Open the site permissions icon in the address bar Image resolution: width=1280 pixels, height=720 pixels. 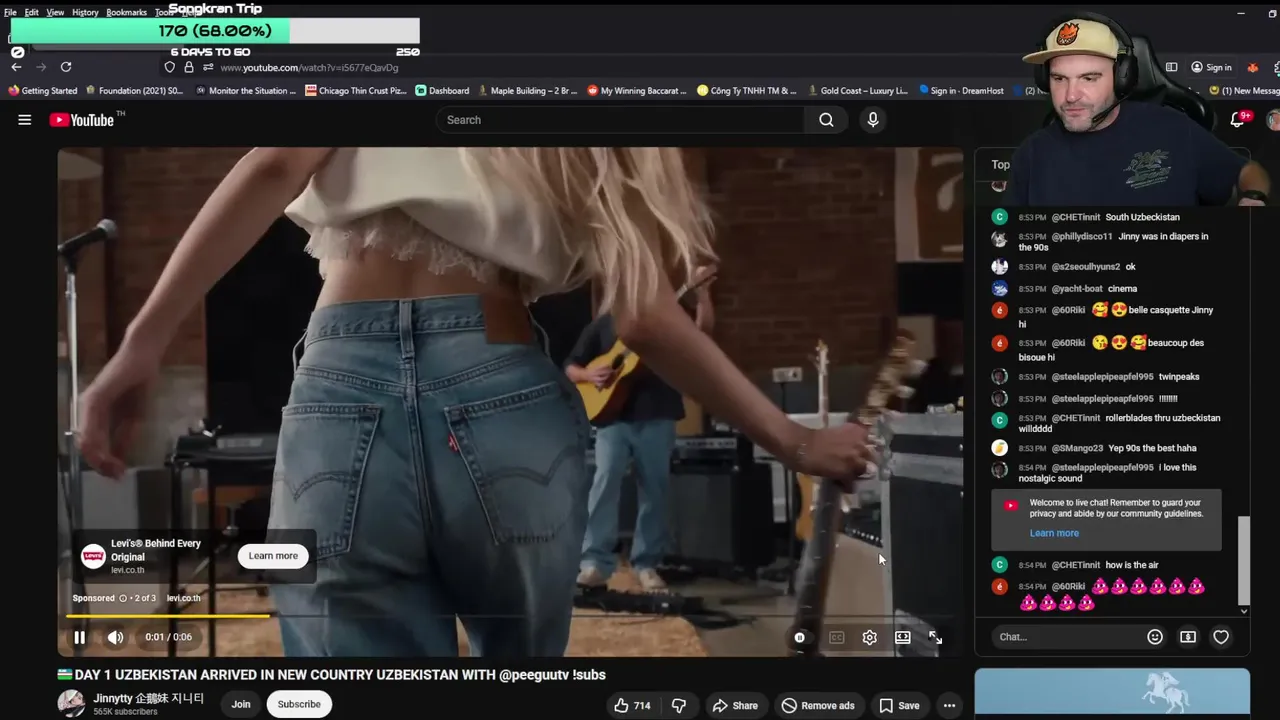[x=208, y=67]
